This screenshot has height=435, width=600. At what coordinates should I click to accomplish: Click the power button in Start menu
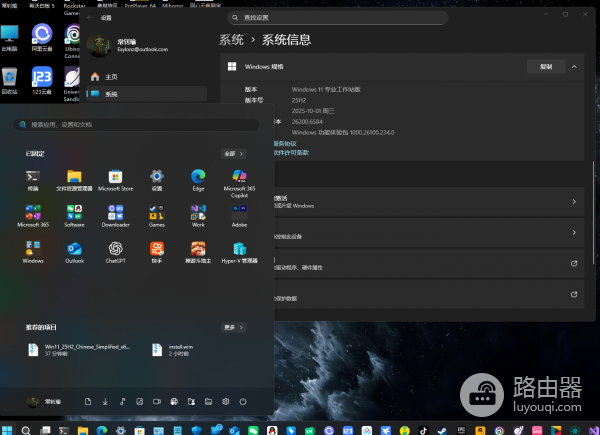pos(243,401)
